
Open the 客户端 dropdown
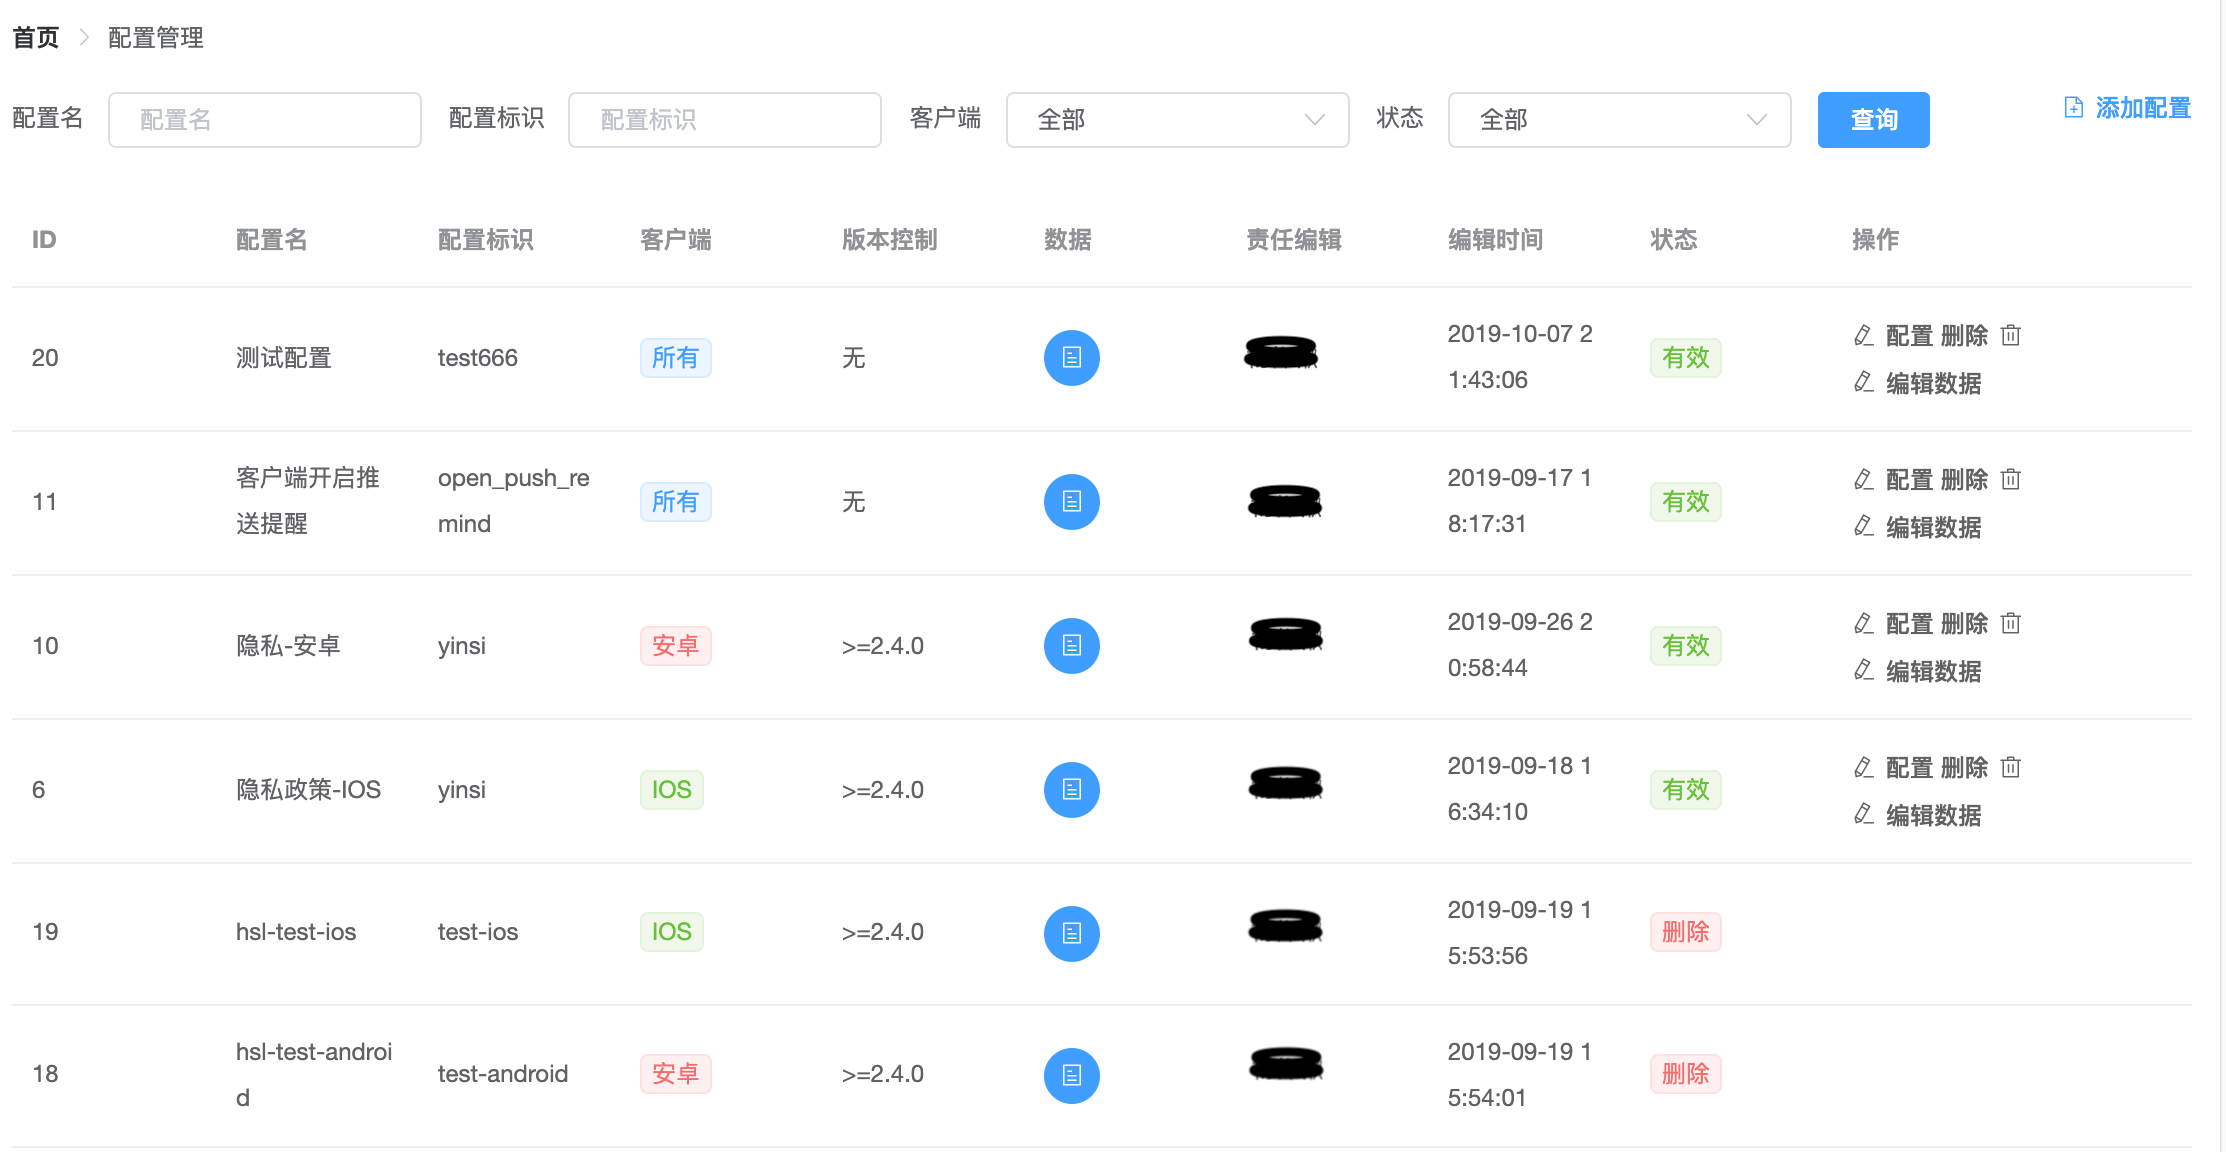[x=1176, y=119]
